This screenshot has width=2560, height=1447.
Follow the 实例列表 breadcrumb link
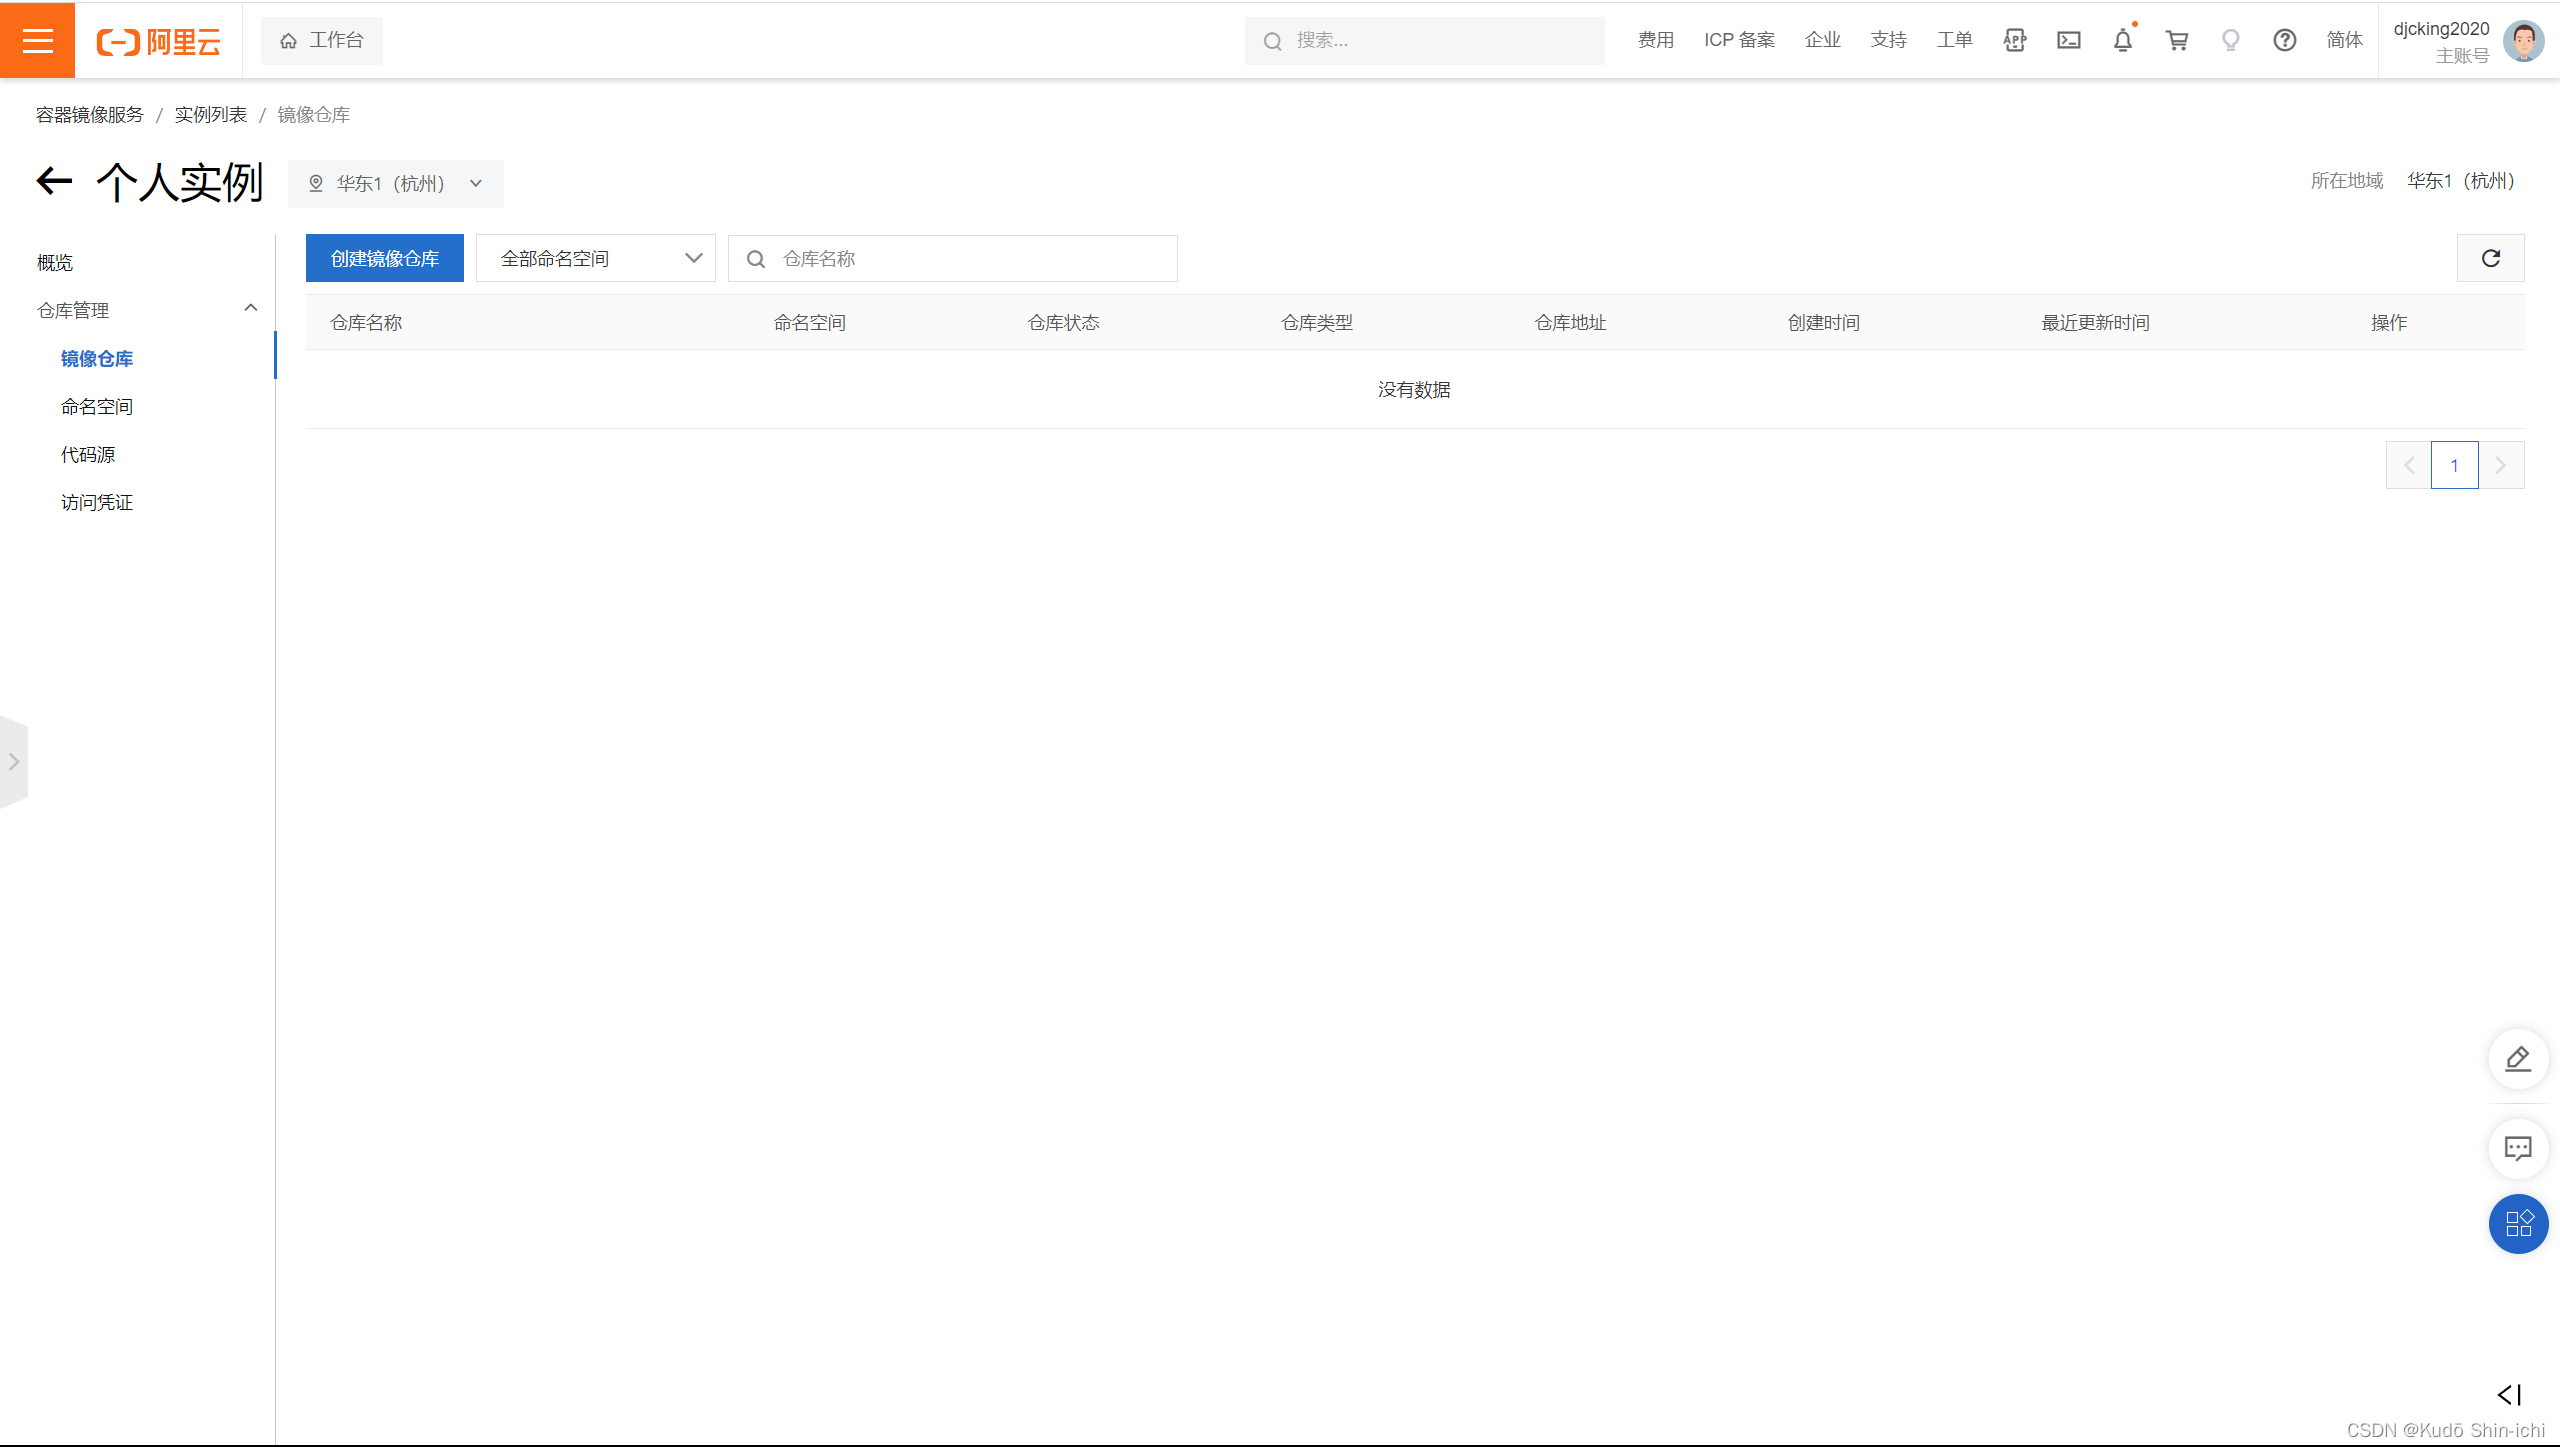pyautogui.click(x=210, y=115)
